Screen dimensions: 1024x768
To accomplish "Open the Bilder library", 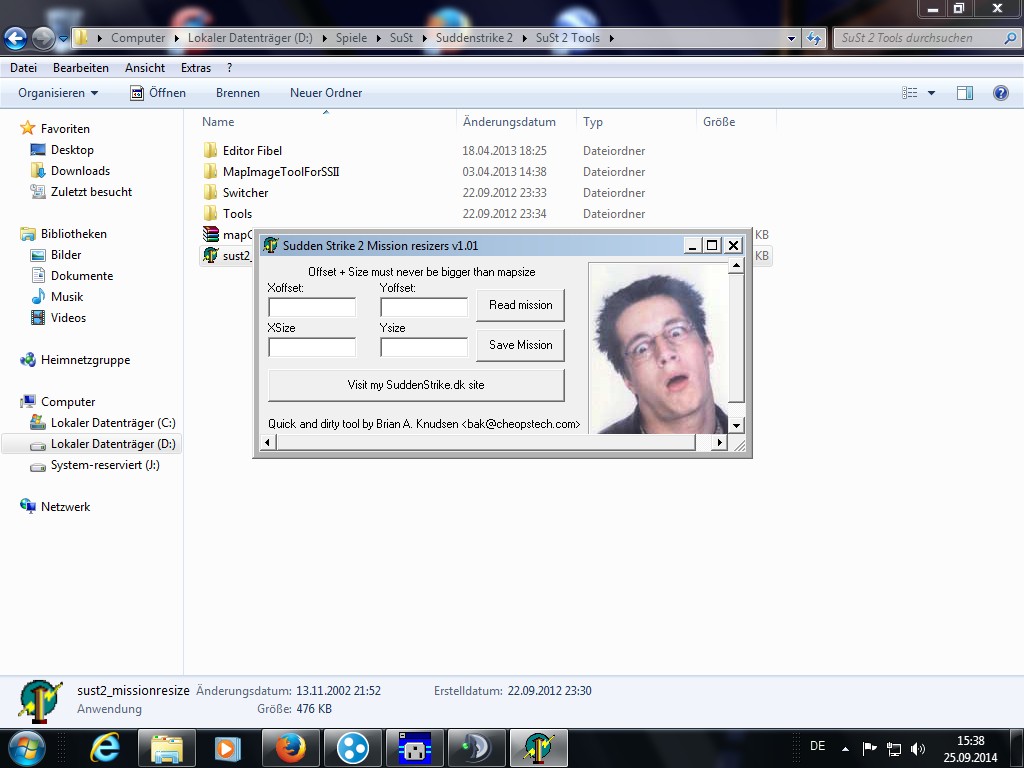I will (66, 255).
